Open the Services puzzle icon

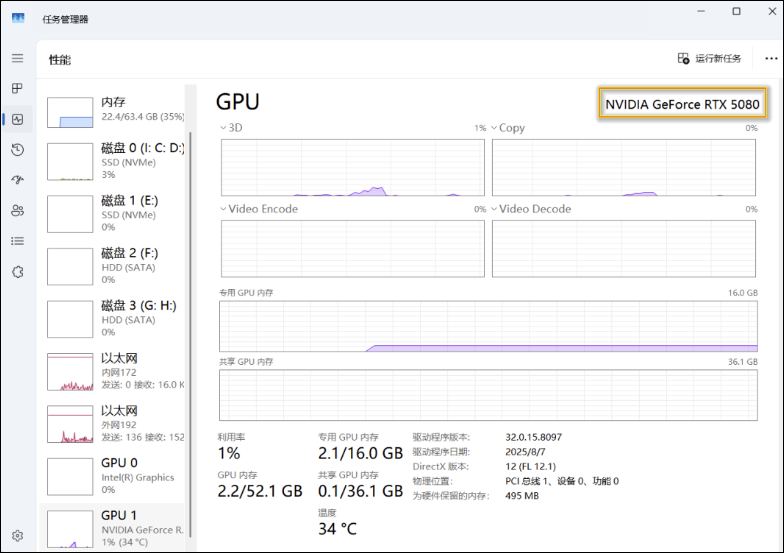(x=17, y=271)
